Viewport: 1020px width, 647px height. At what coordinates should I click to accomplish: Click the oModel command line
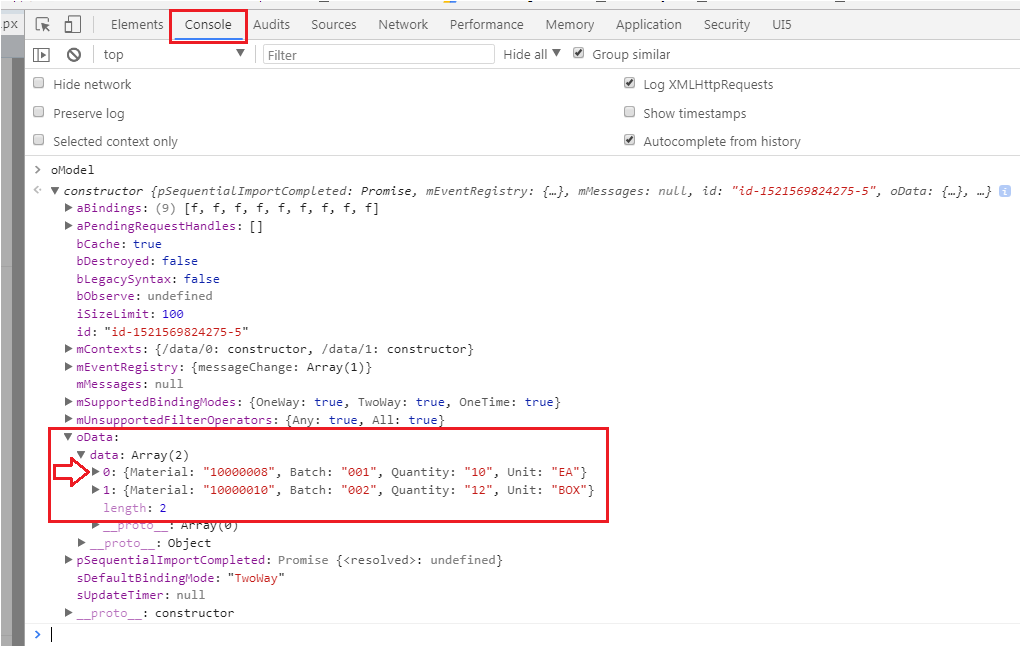point(72,170)
